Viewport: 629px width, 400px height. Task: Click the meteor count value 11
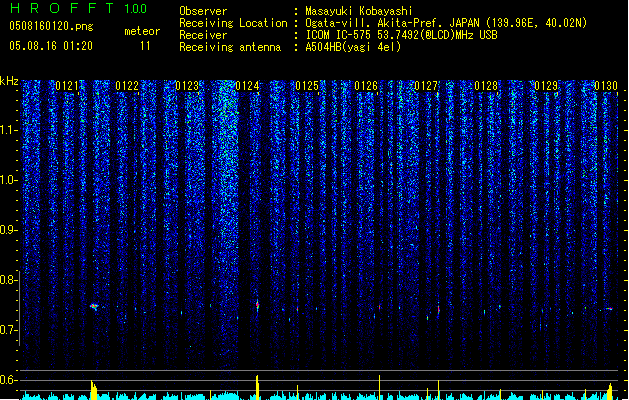[x=145, y=46]
